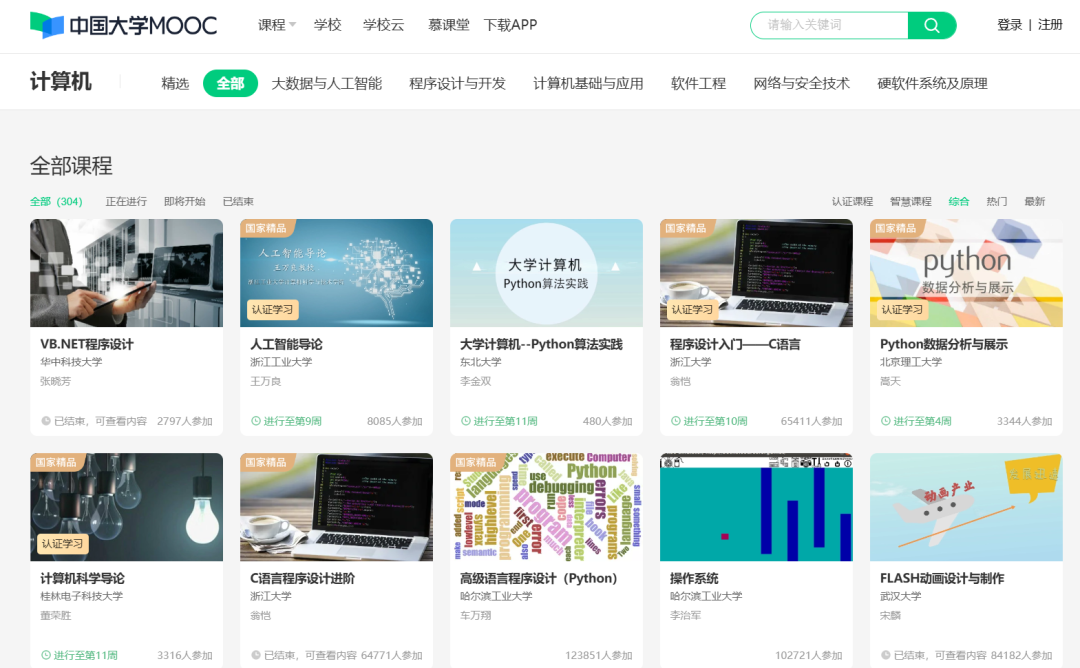The height and width of the screenshot is (668, 1080).
Task: Open the 学校云 menu item
Action: click(383, 25)
